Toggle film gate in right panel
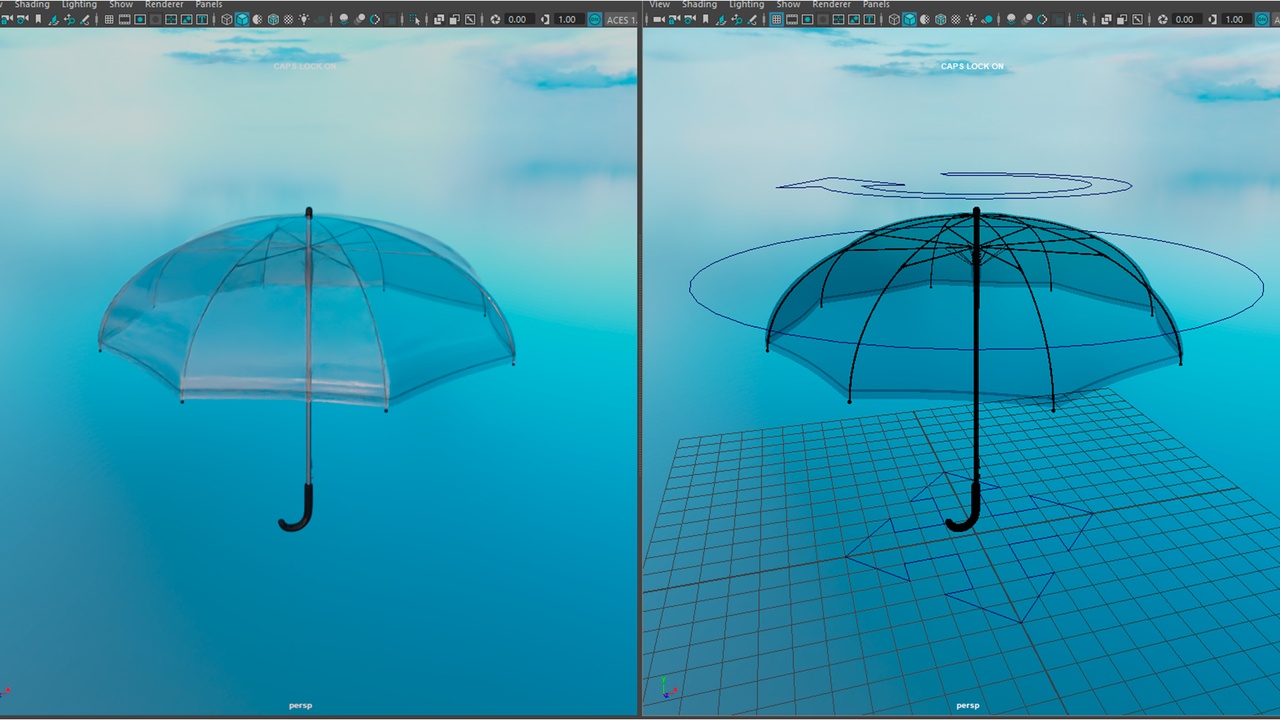Image resolution: width=1280 pixels, height=720 pixels. point(791,19)
